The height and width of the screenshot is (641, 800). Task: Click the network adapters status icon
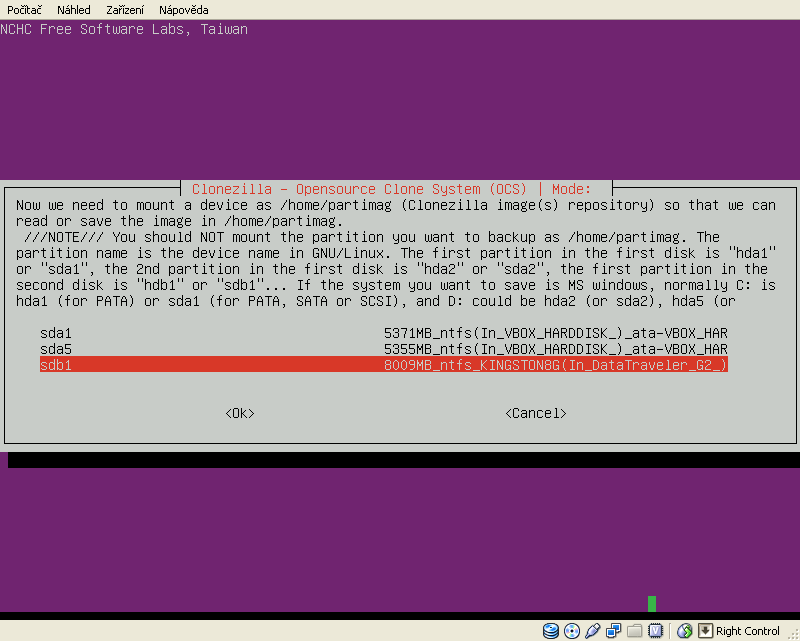pyautogui.click(x=614, y=631)
